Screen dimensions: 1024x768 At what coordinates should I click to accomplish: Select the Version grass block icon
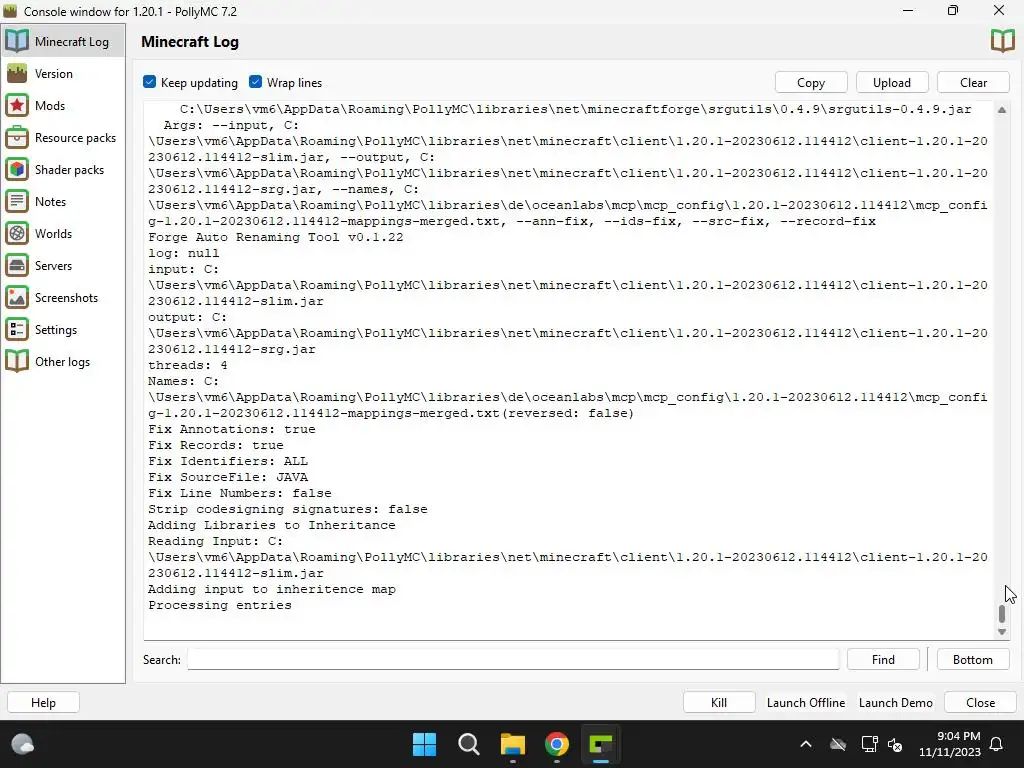[x=17, y=73]
